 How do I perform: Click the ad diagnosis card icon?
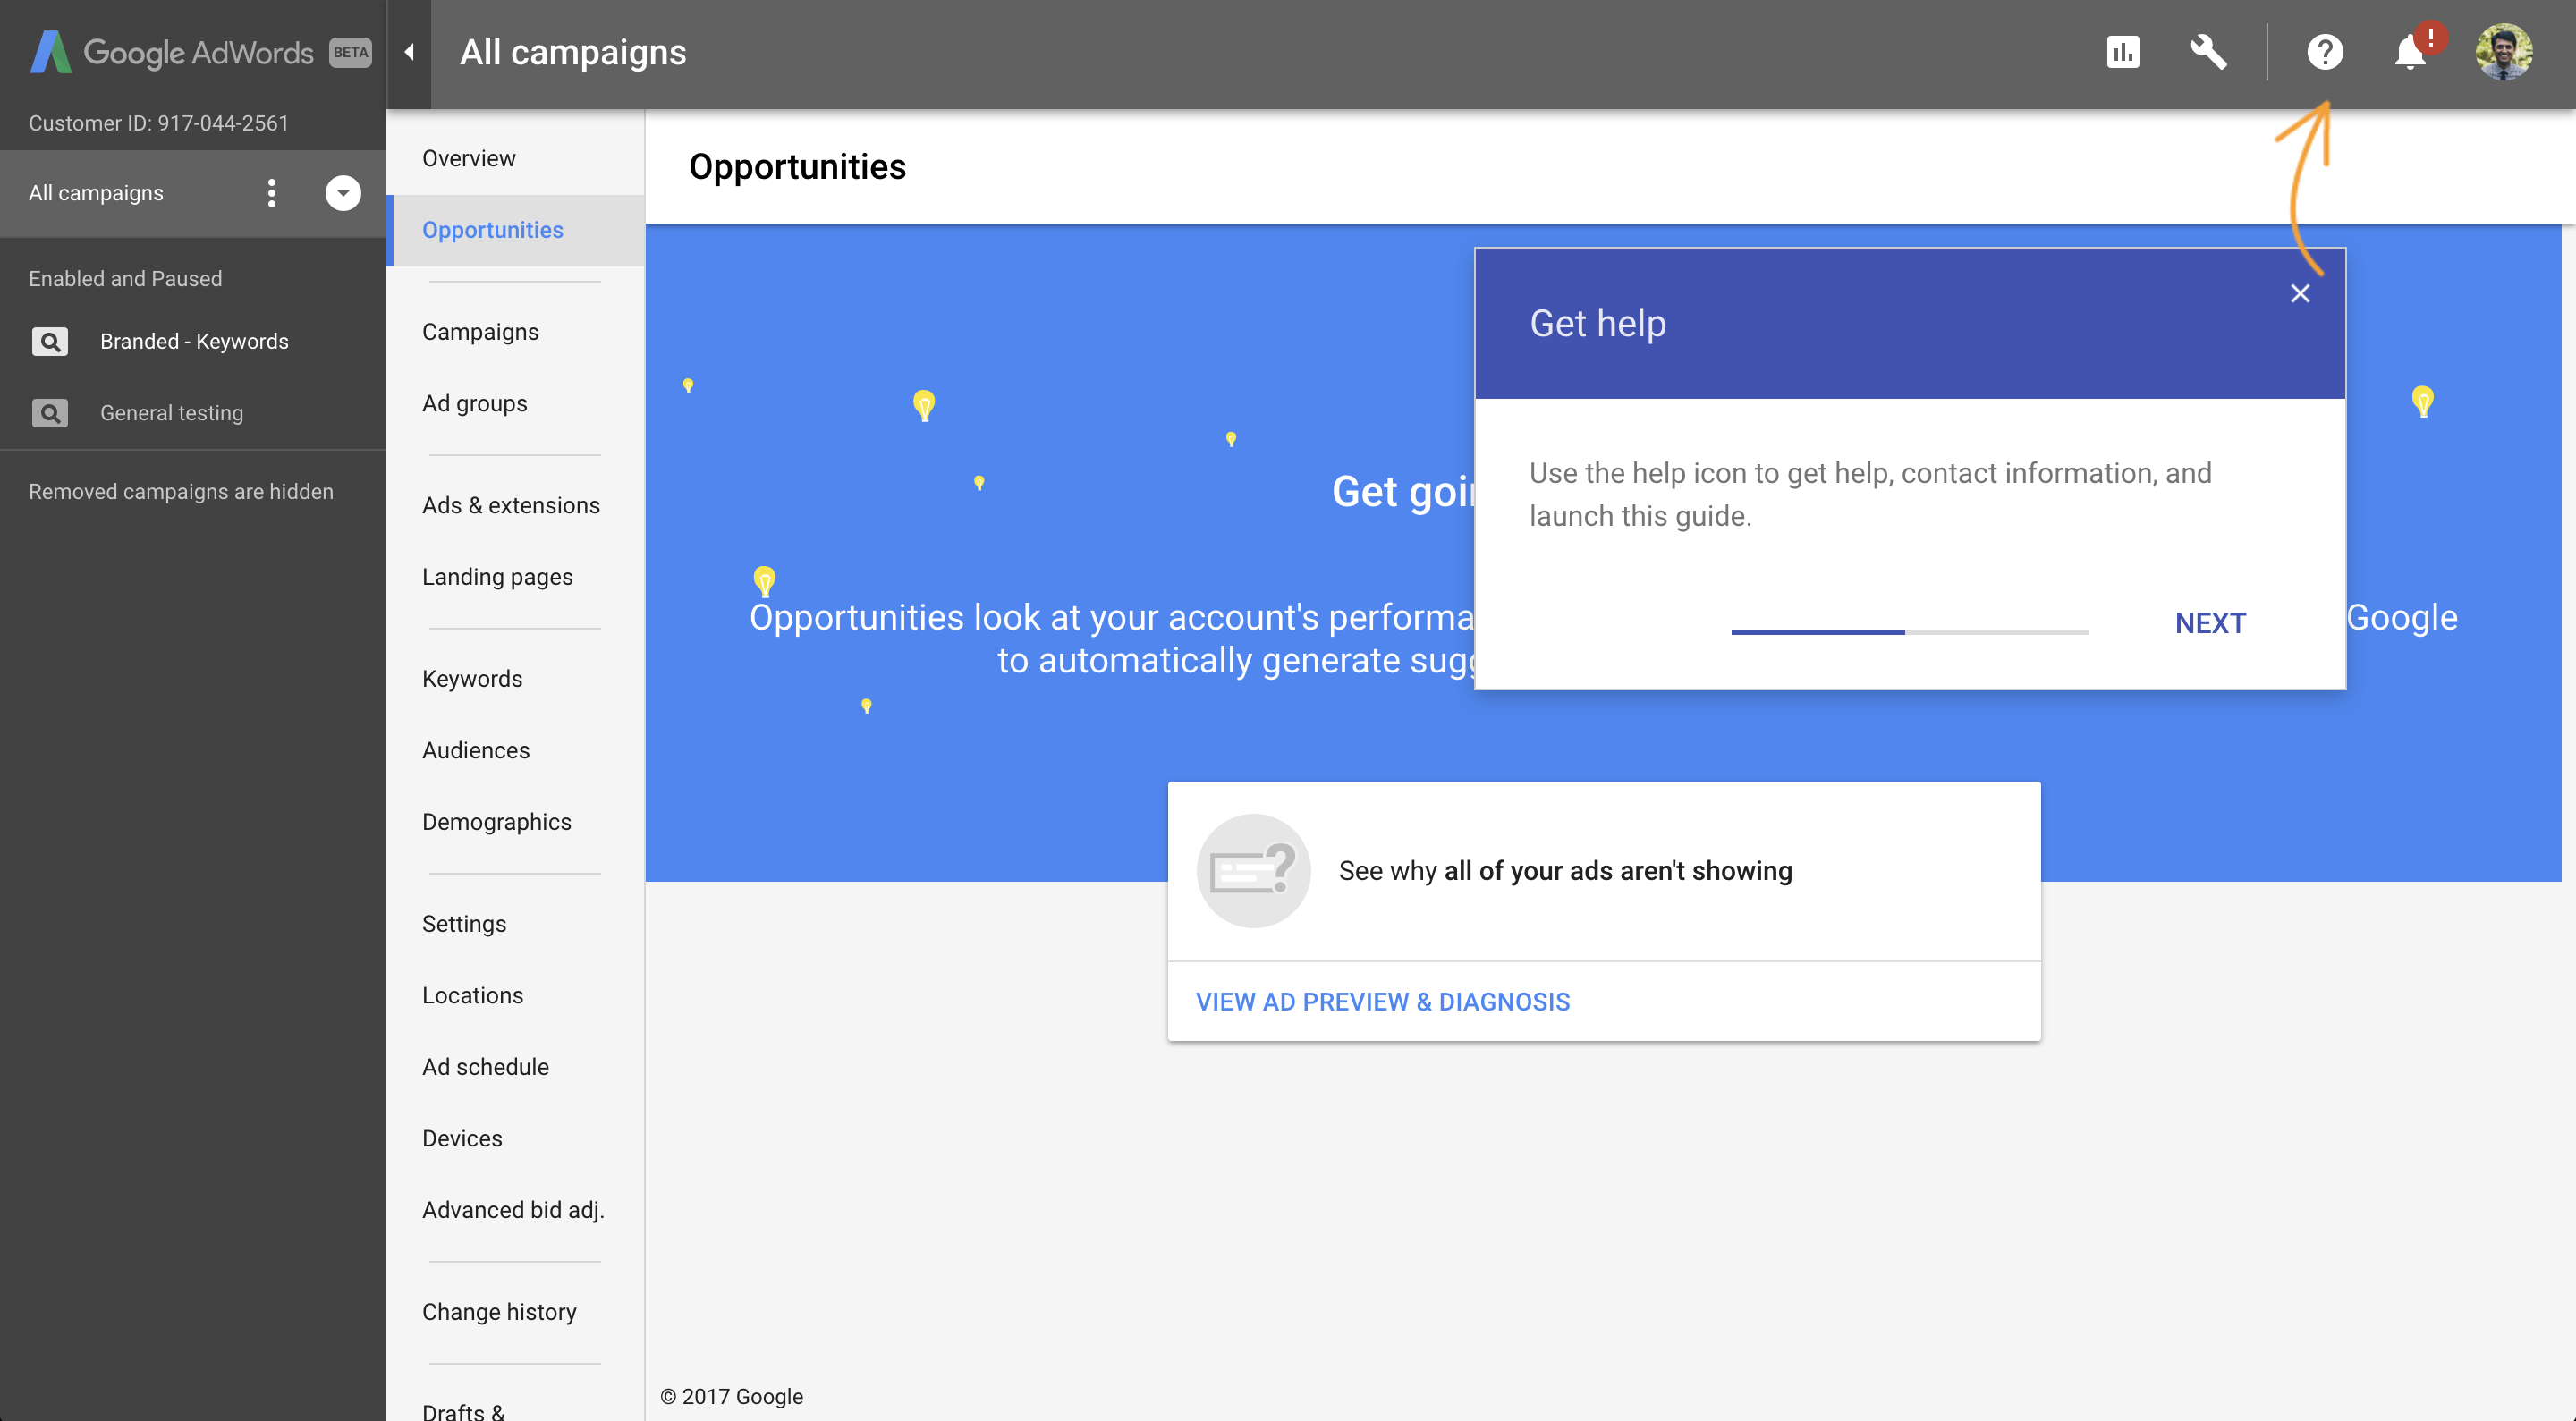pyautogui.click(x=1253, y=871)
